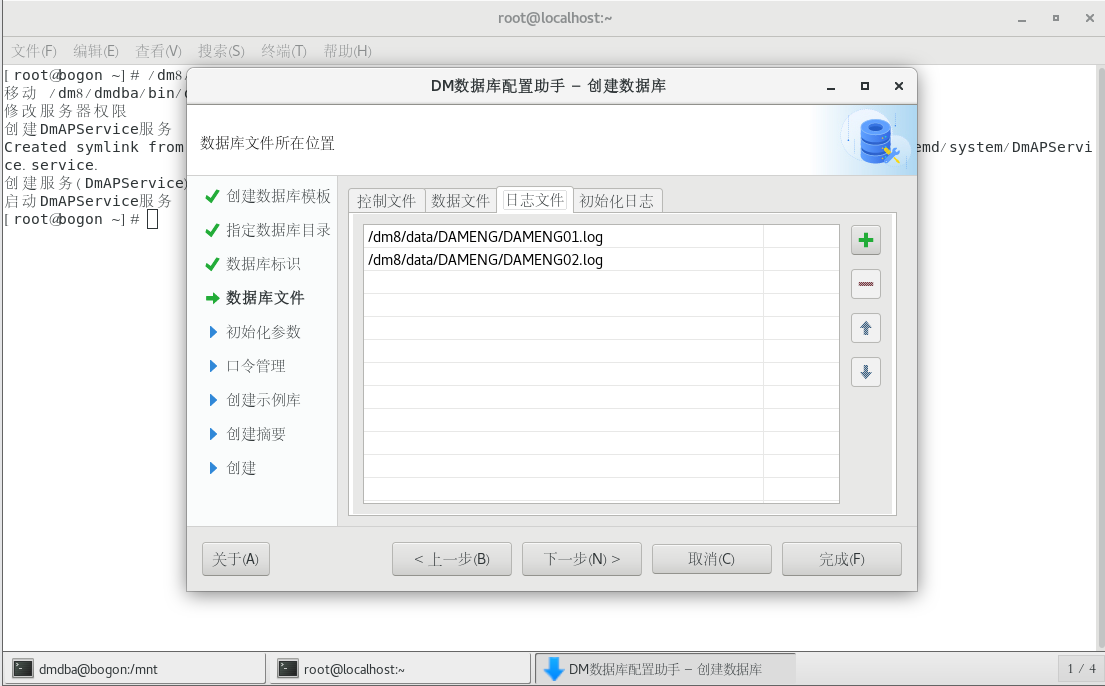The image size is (1105, 686).
Task: Move selected log file down with arrow button
Action: [865, 372]
